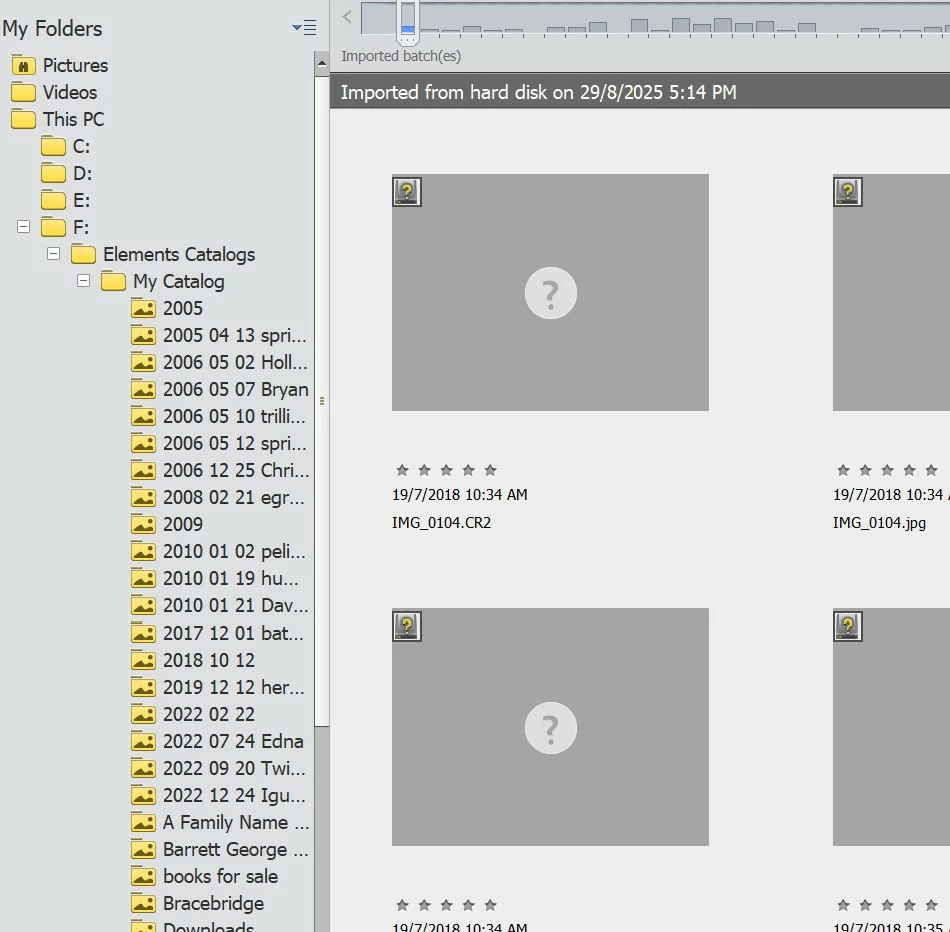Click missing-file icon on IMG_0104.jpg
The width and height of the screenshot is (950, 932).
848,192
